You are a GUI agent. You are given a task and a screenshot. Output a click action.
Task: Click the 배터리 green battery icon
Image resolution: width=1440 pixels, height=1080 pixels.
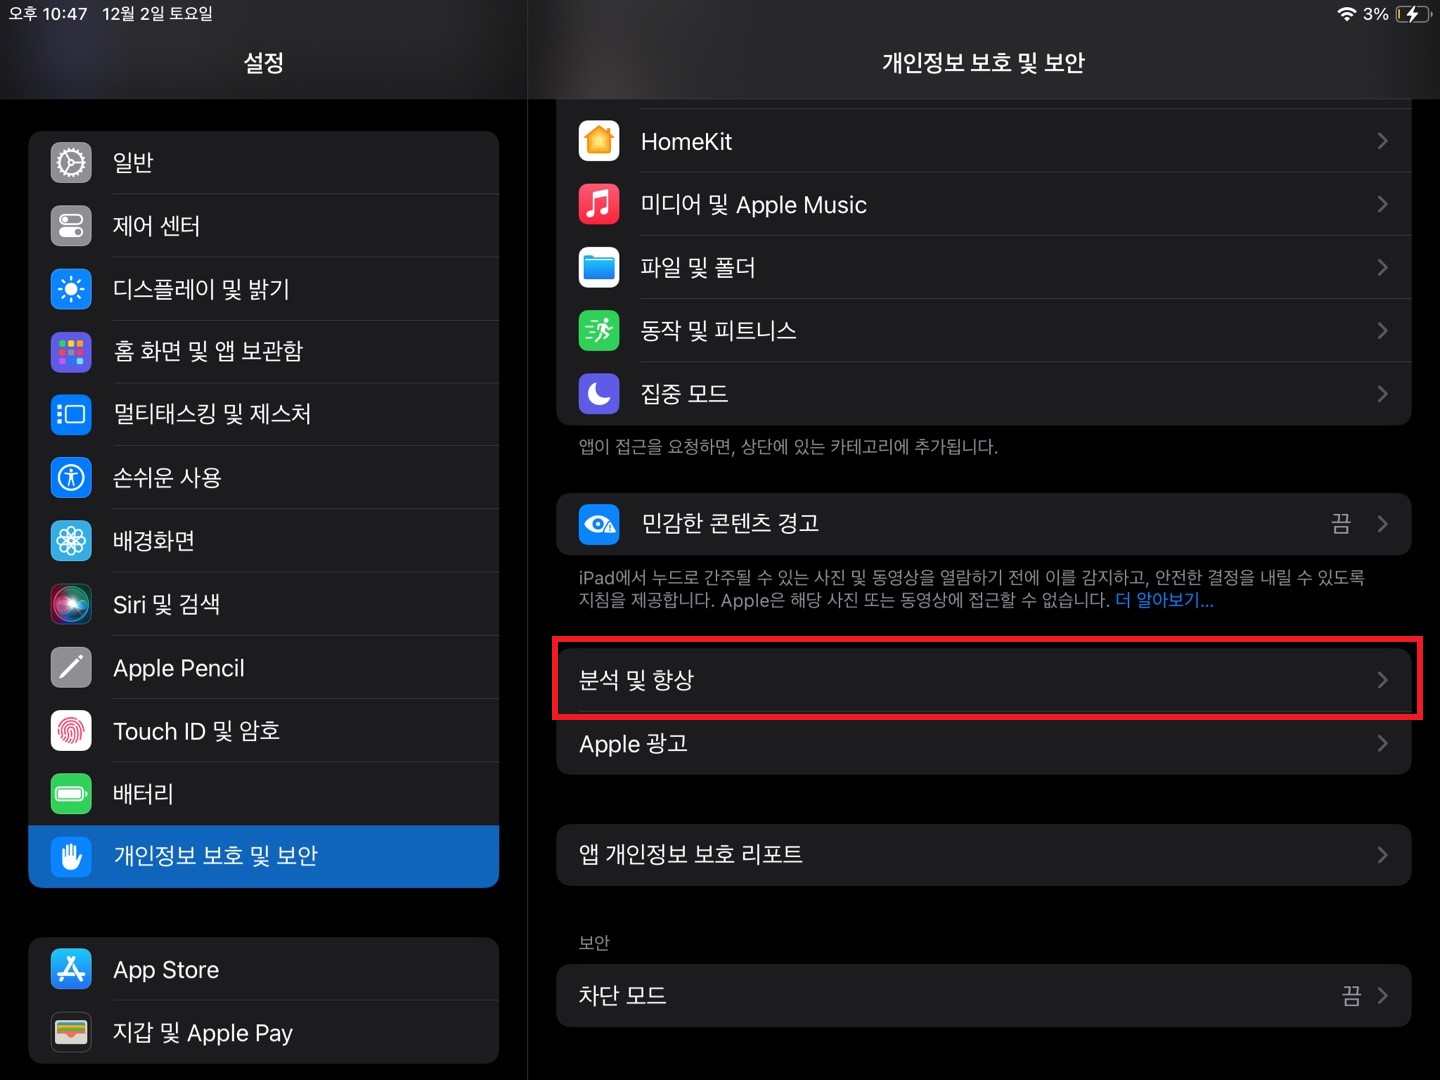(x=70, y=793)
